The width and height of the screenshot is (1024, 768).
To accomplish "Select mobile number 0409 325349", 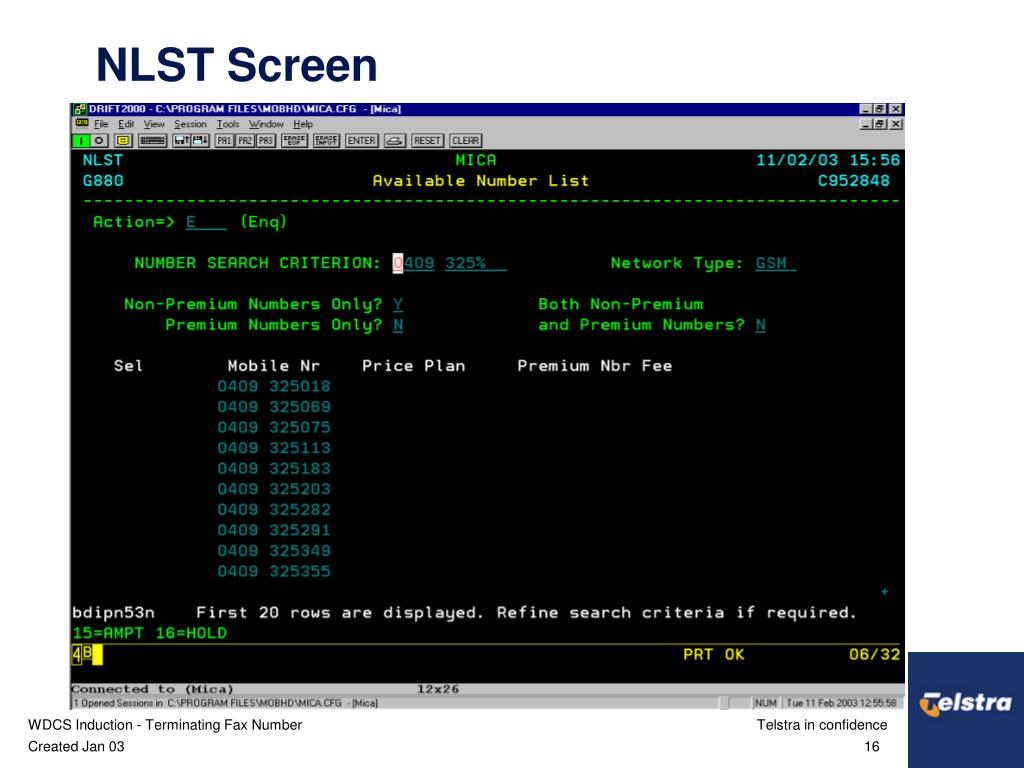I will coord(274,551).
